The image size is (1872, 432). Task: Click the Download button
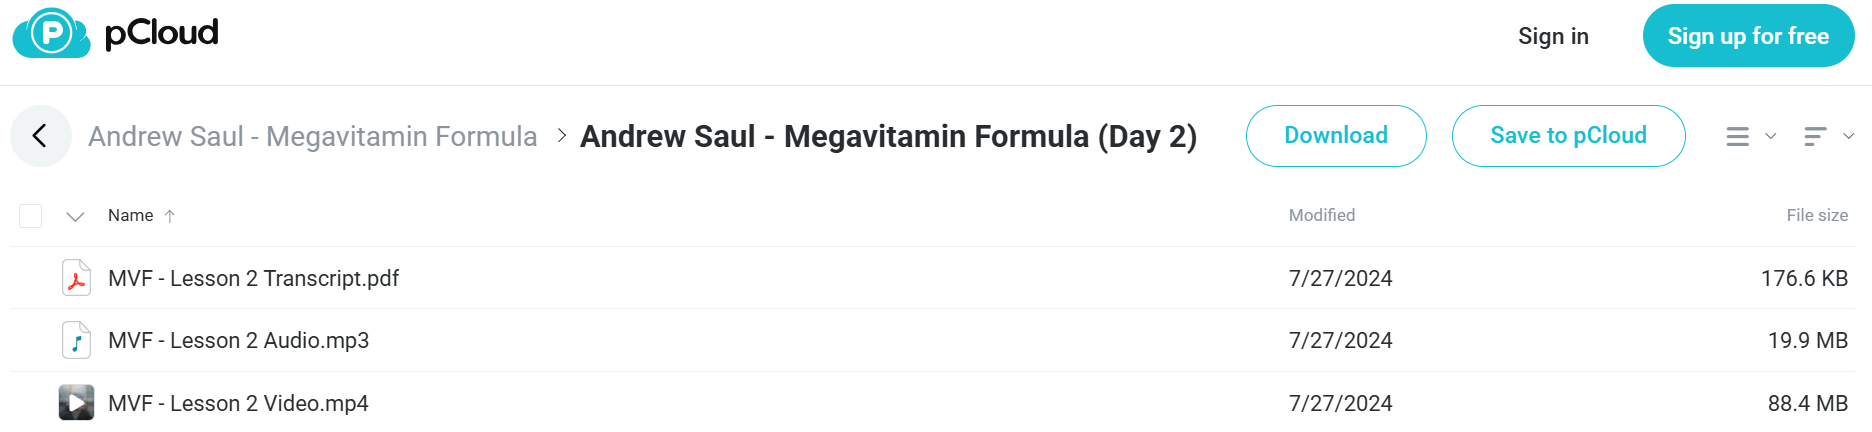[1336, 136]
